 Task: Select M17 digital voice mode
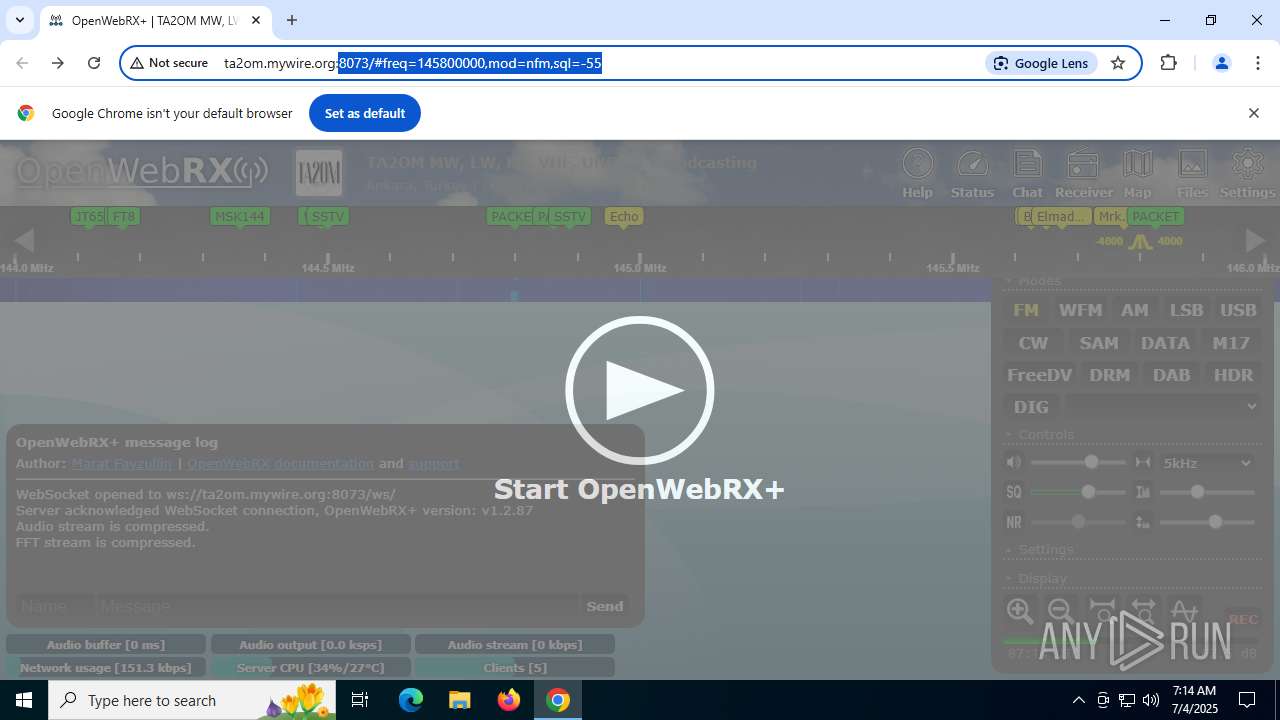[1231, 343]
